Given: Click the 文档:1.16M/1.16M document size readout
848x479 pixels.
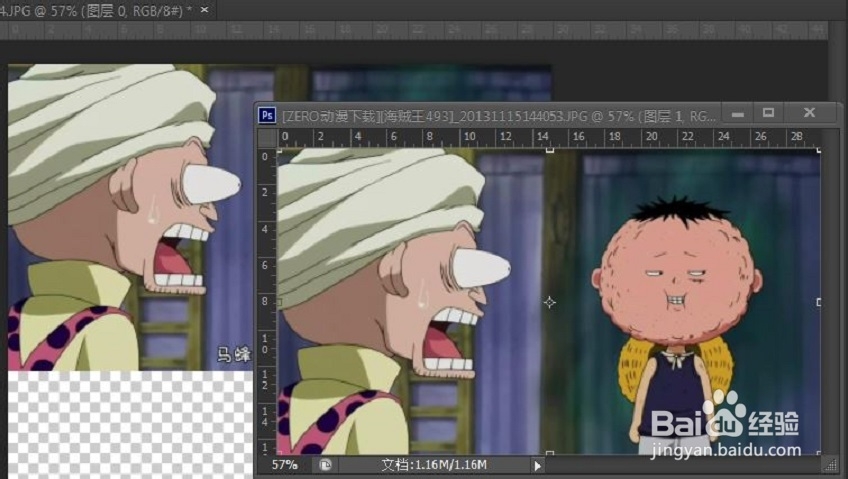Looking at the screenshot, I should click(434, 465).
